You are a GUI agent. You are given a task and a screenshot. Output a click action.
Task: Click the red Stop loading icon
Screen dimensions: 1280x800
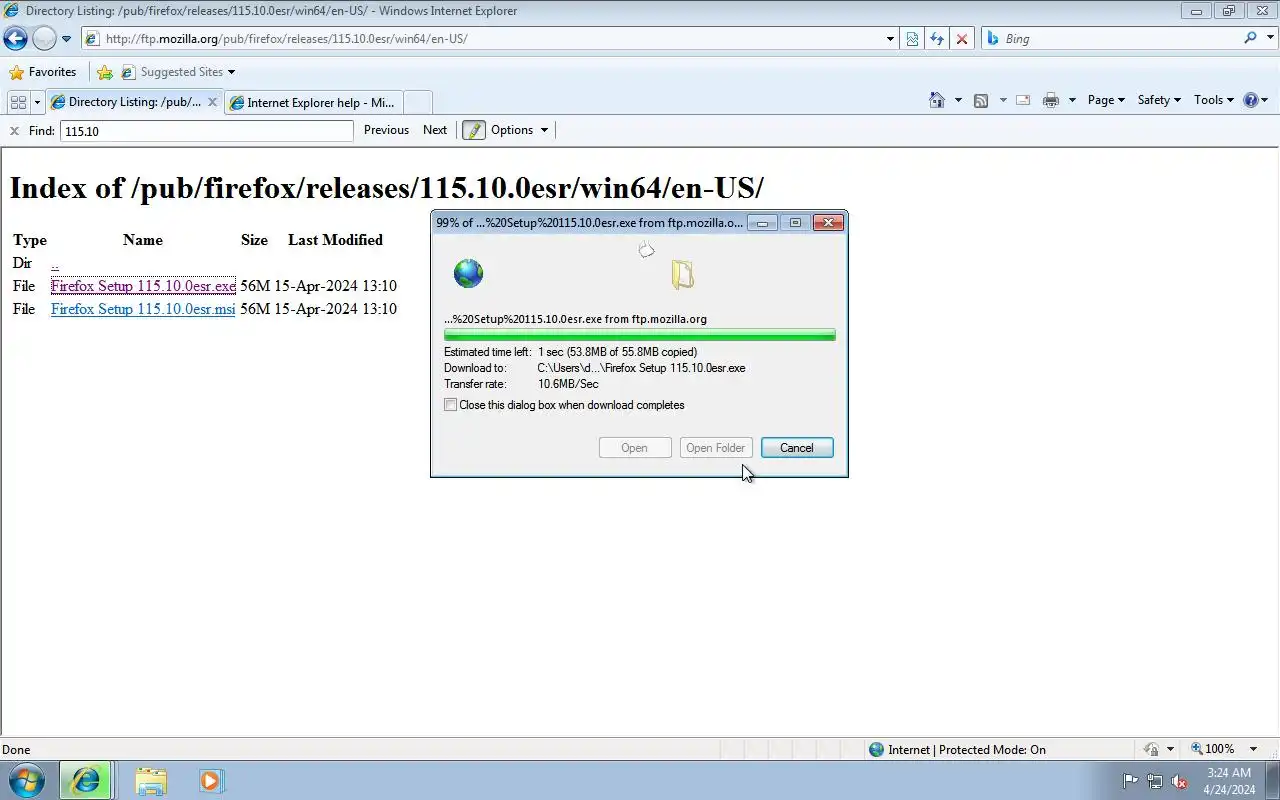coord(962,39)
